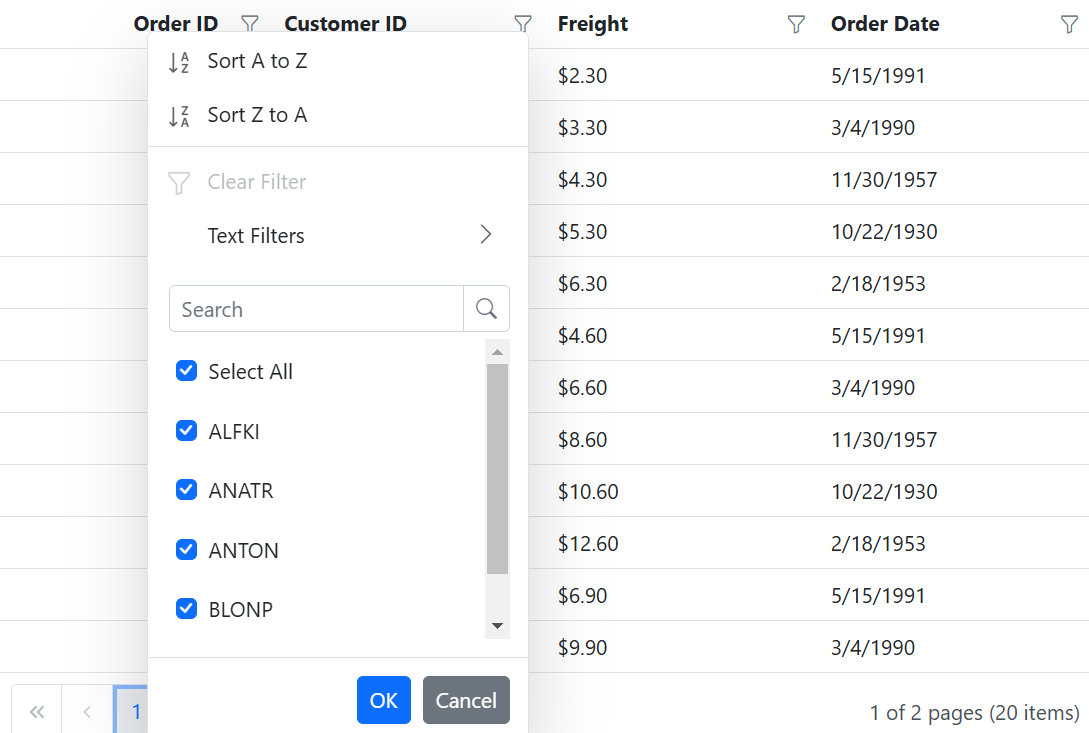
Task: Click scrollbar down arrow in list
Action: [497, 626]
